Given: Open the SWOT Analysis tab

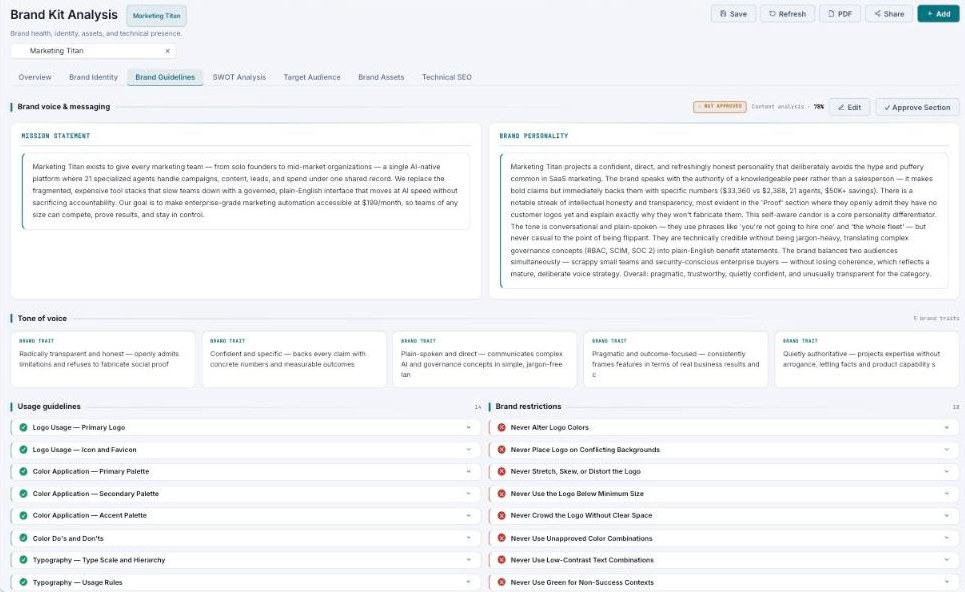Looking at the screenshot, I should click(x=239, y=77).
